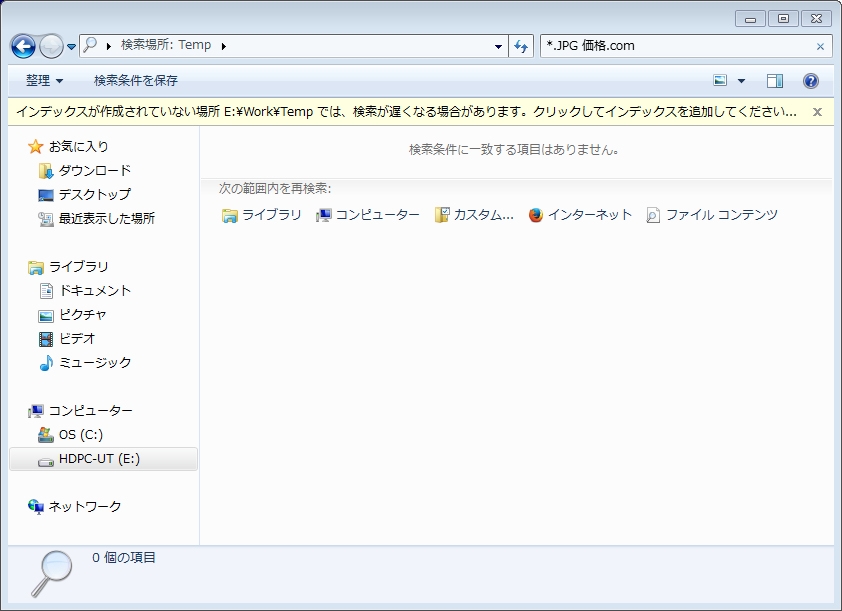This screenshot has height=611, width=842.
Task: Click the file search icon beside ファイル コンテンツ
Action: pyautogui.click(x=653, y=215)
